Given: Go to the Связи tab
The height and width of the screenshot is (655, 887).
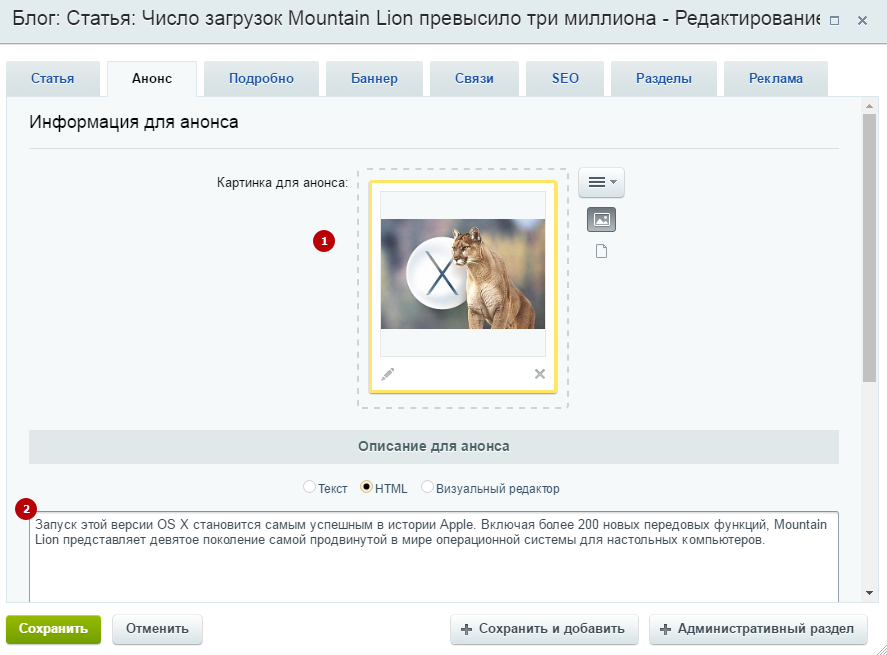Looking at the screenshot, I should coord(474,79).
